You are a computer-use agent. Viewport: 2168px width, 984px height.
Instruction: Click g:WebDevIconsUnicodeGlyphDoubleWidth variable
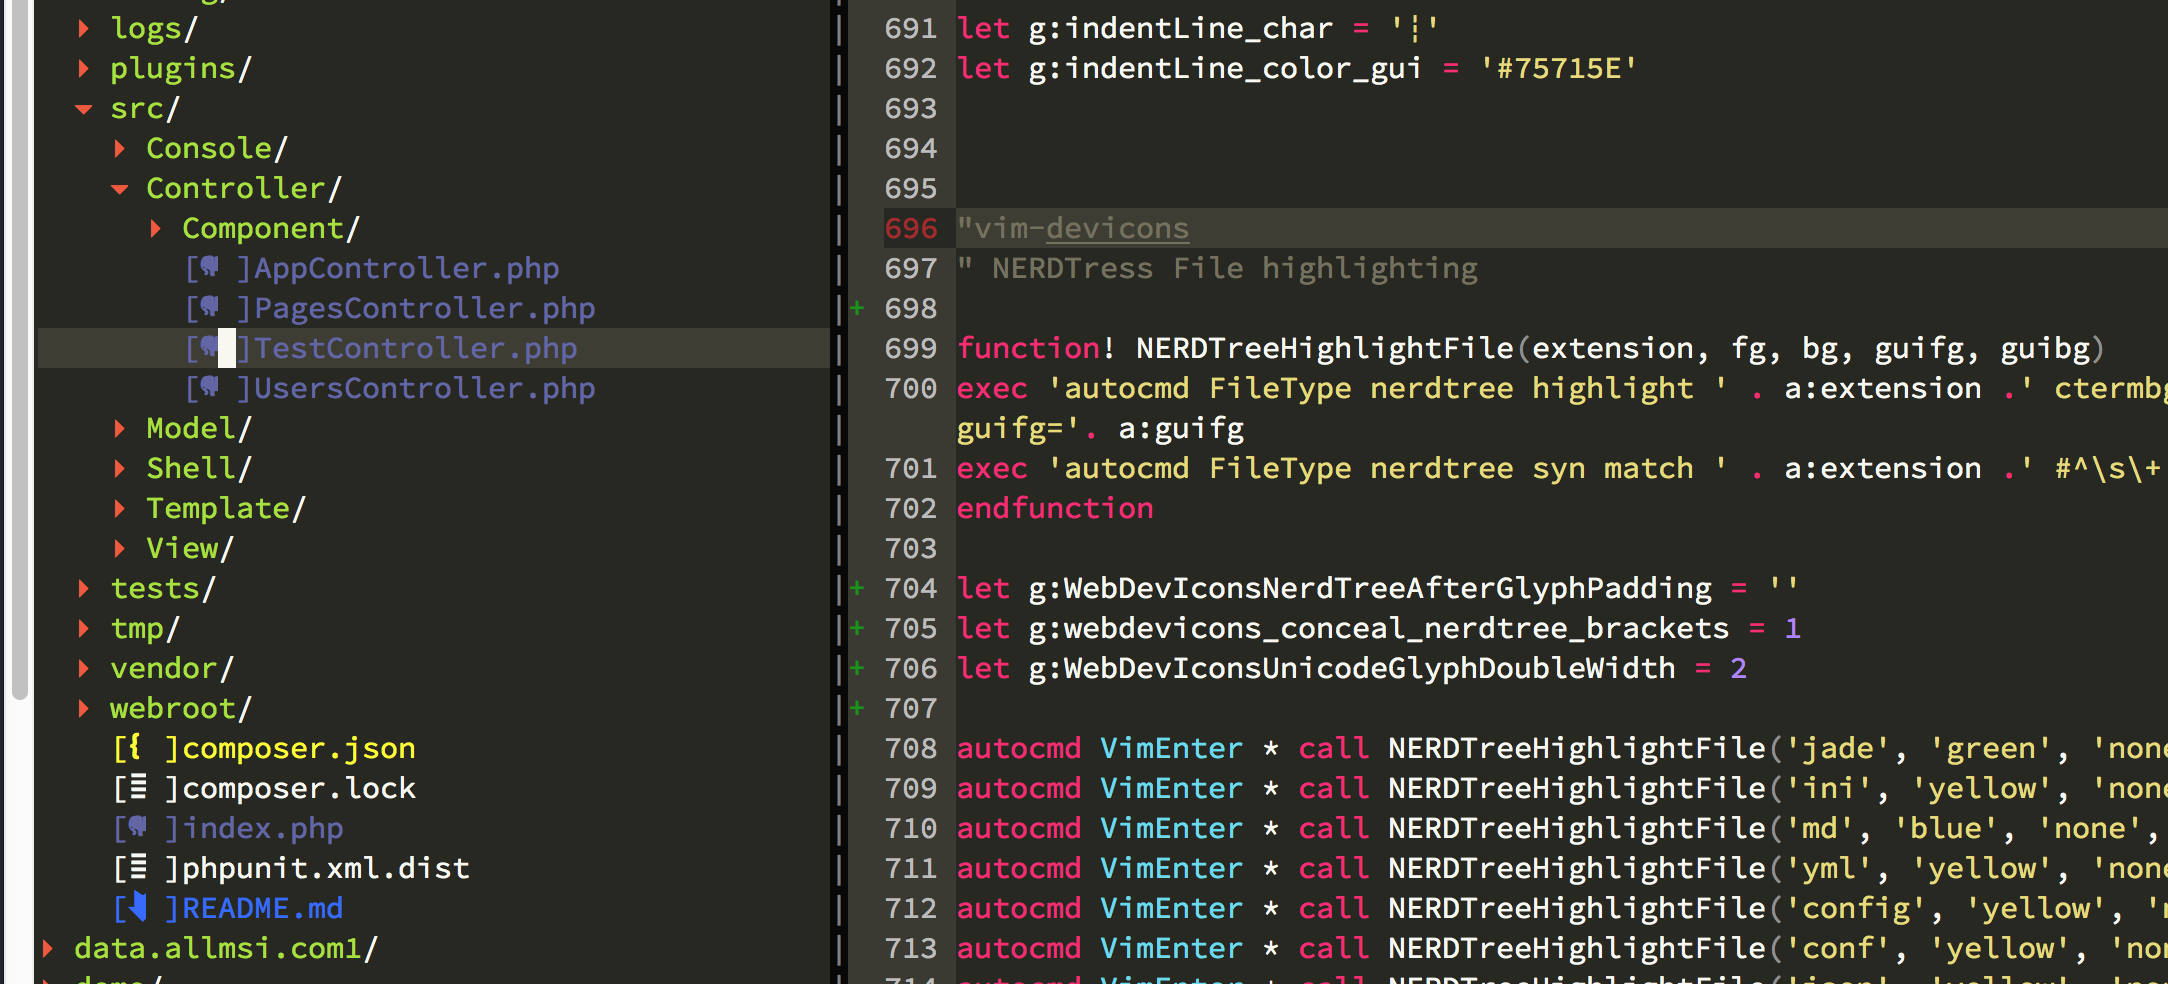pyautogui.click(x=1352, y=668)
